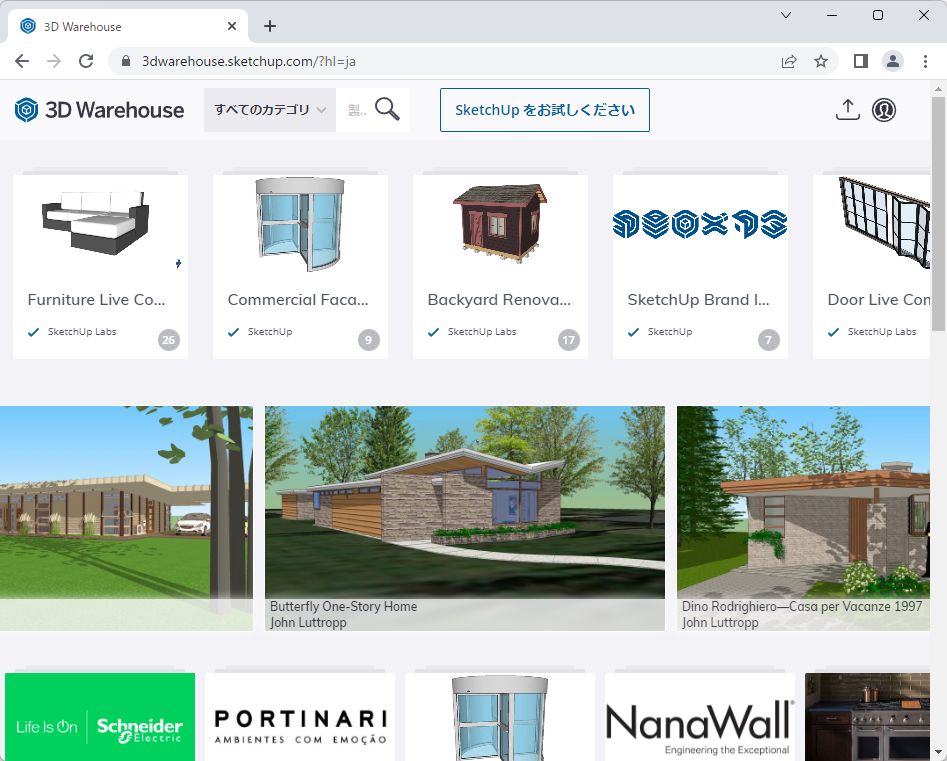Viewport: 947px width, 761px height.
Task: Click the address bar URL field
Action: [450, 61]
